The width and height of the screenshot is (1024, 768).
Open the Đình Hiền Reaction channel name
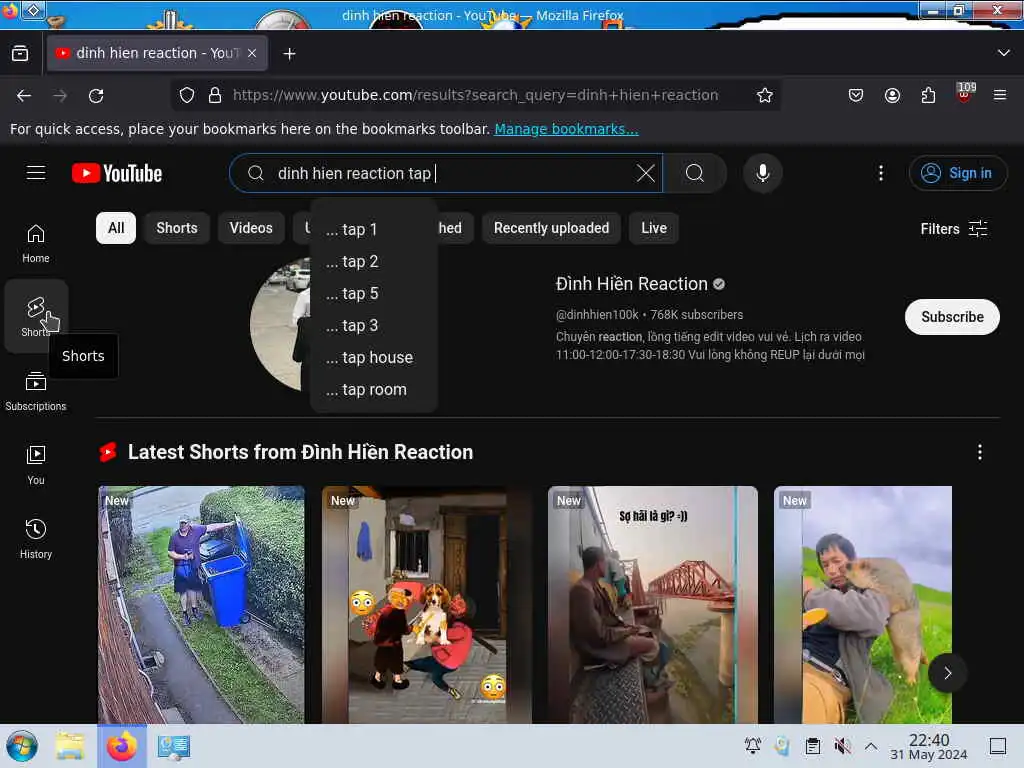tap(632, 284)
